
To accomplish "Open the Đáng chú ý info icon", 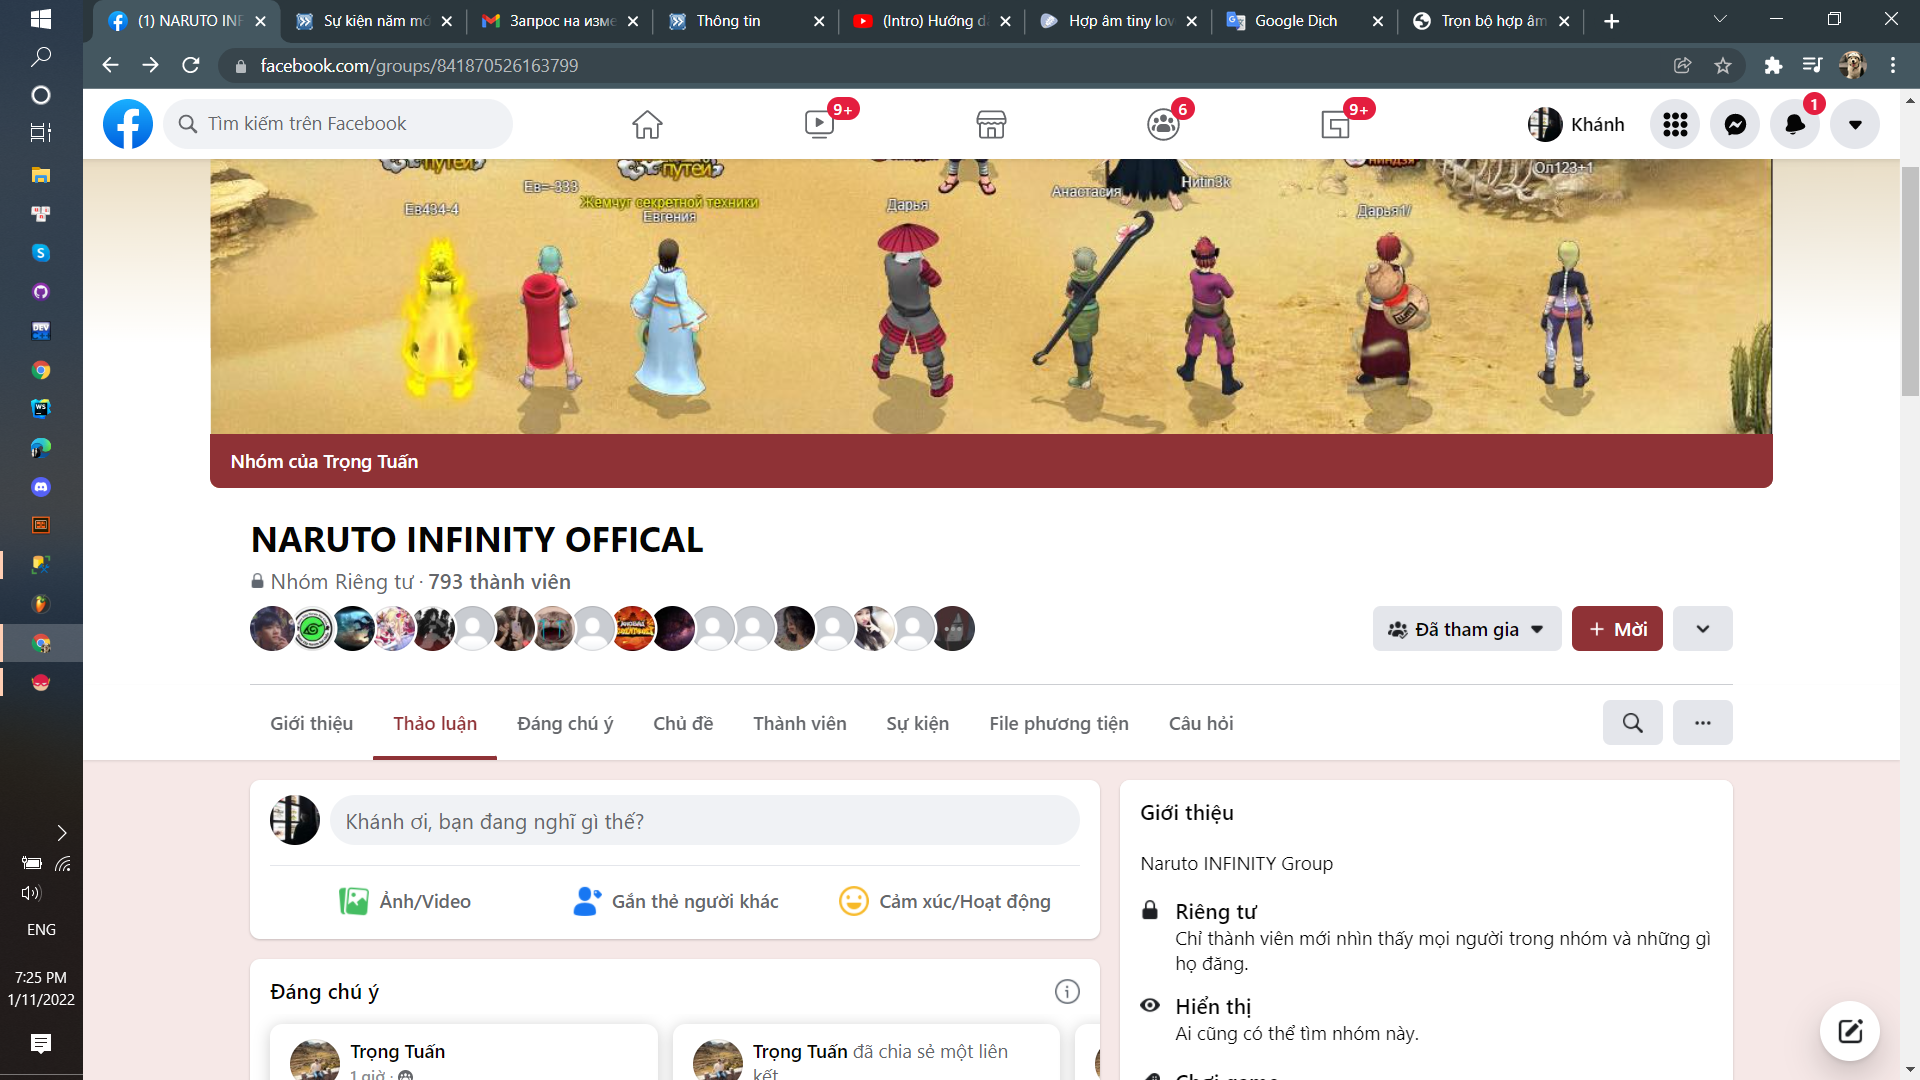I will [1067, 991].
